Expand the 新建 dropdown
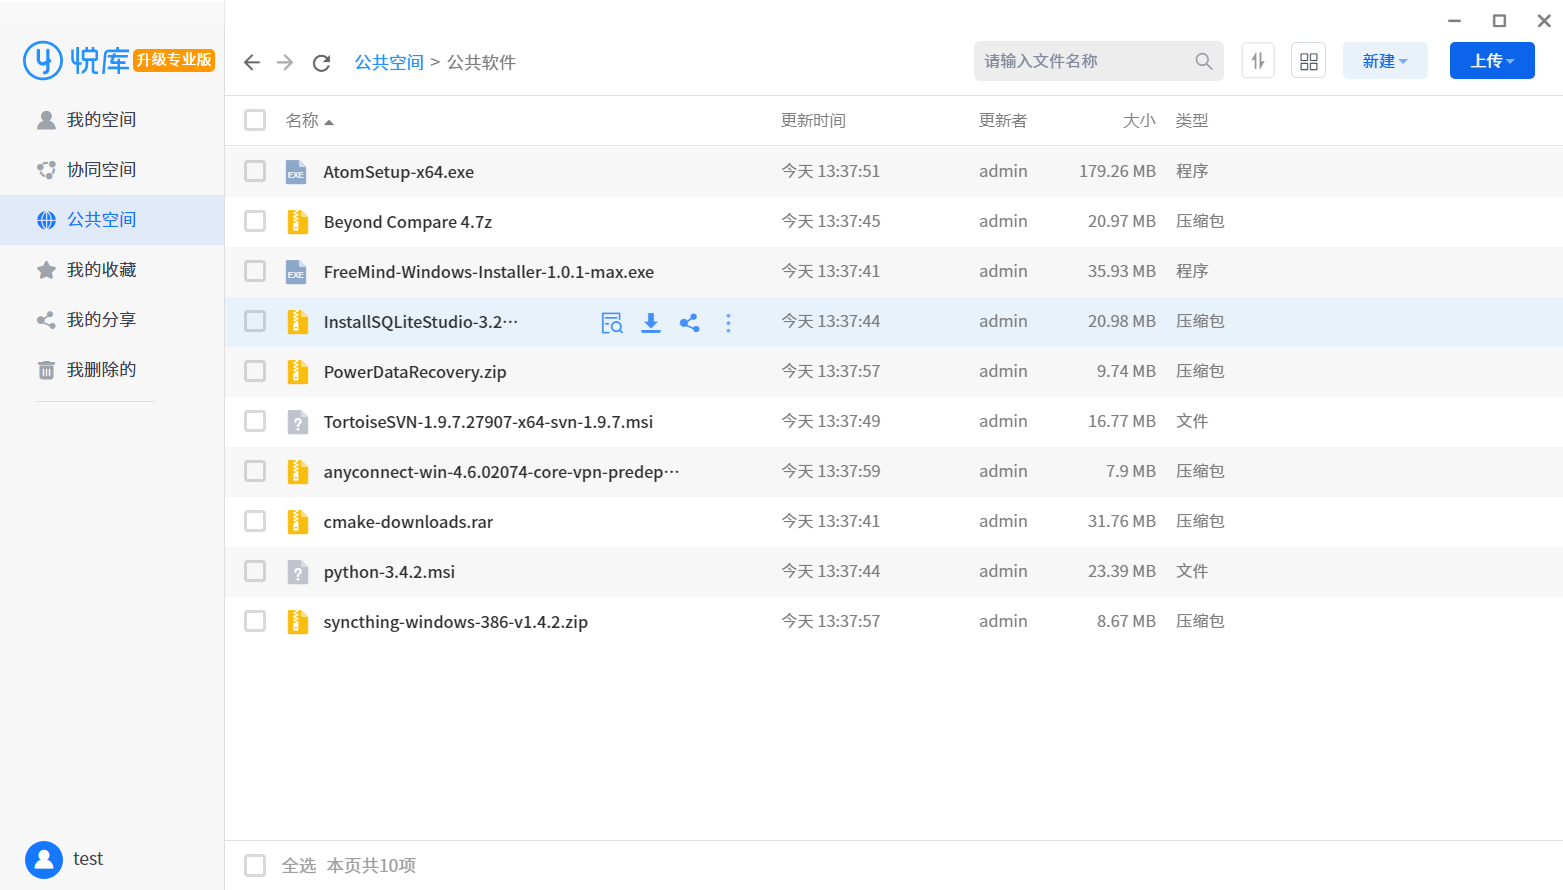Viewport: 1563px width, 890px height. coord(1384,61)
